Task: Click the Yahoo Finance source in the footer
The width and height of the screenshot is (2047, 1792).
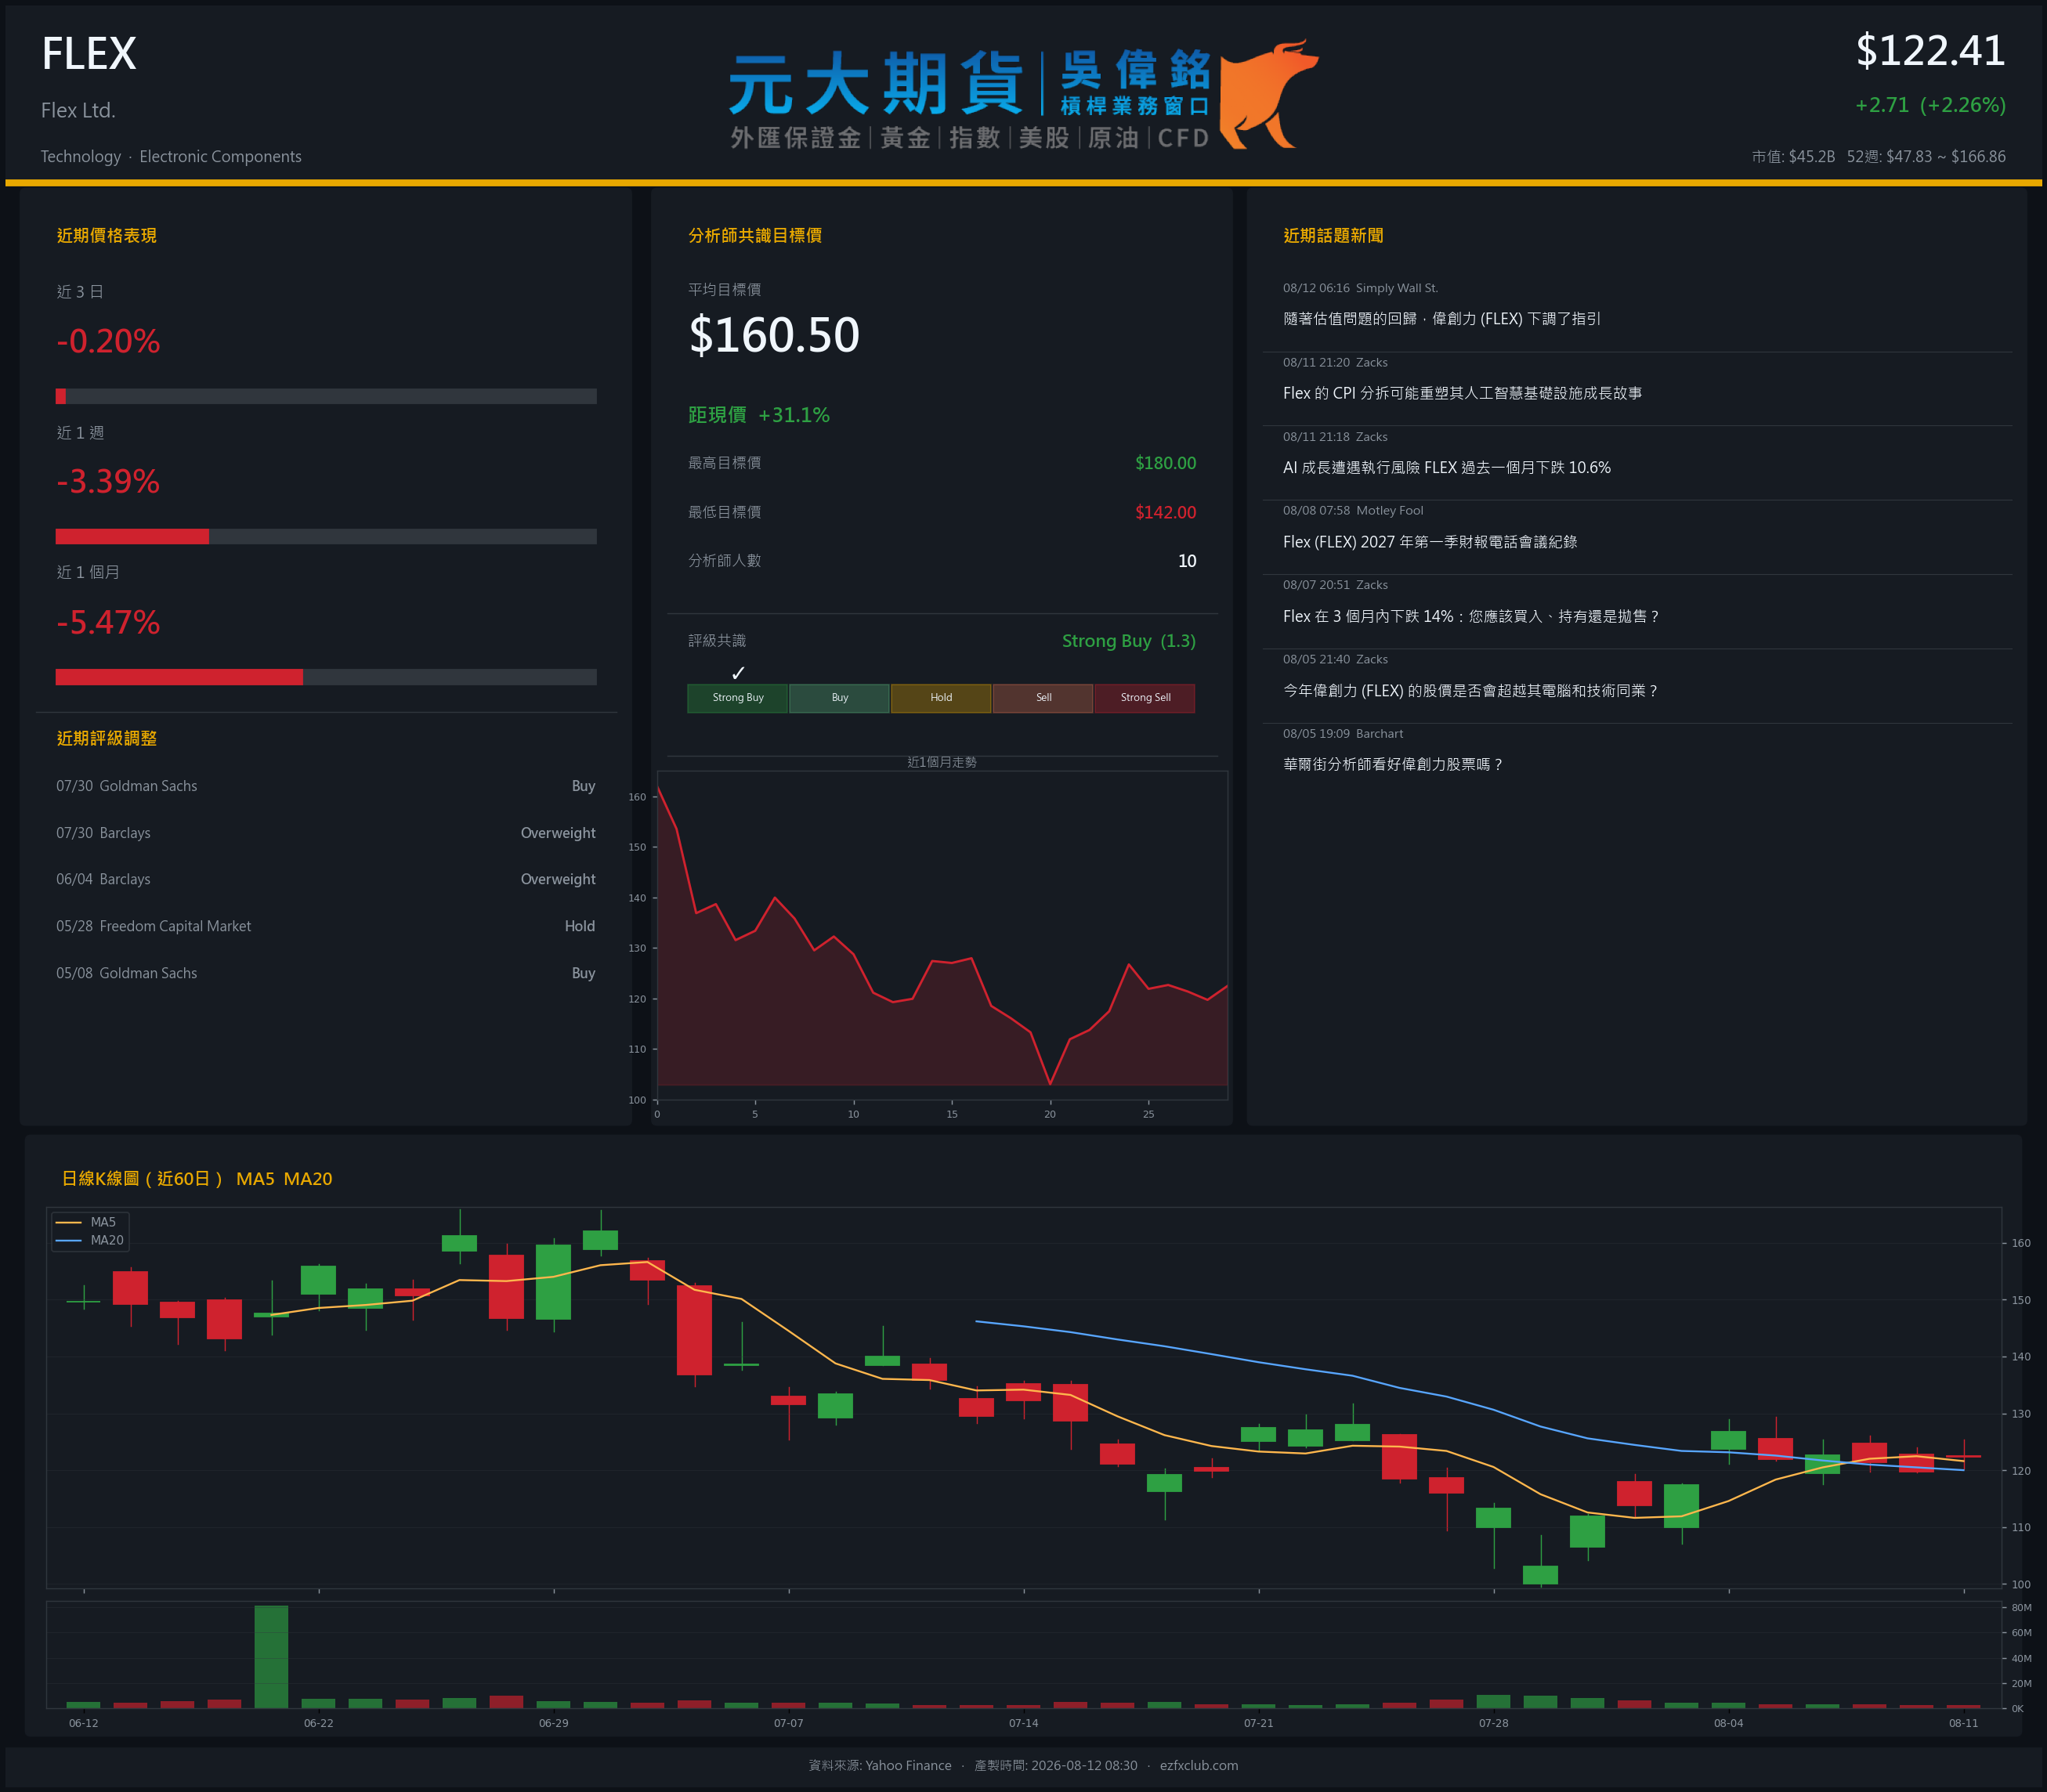Action: [x=908, y=1765]
